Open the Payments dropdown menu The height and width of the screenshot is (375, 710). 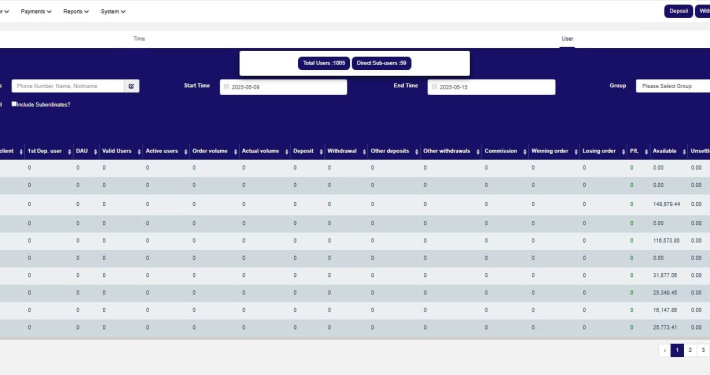(x=36, y=11)
